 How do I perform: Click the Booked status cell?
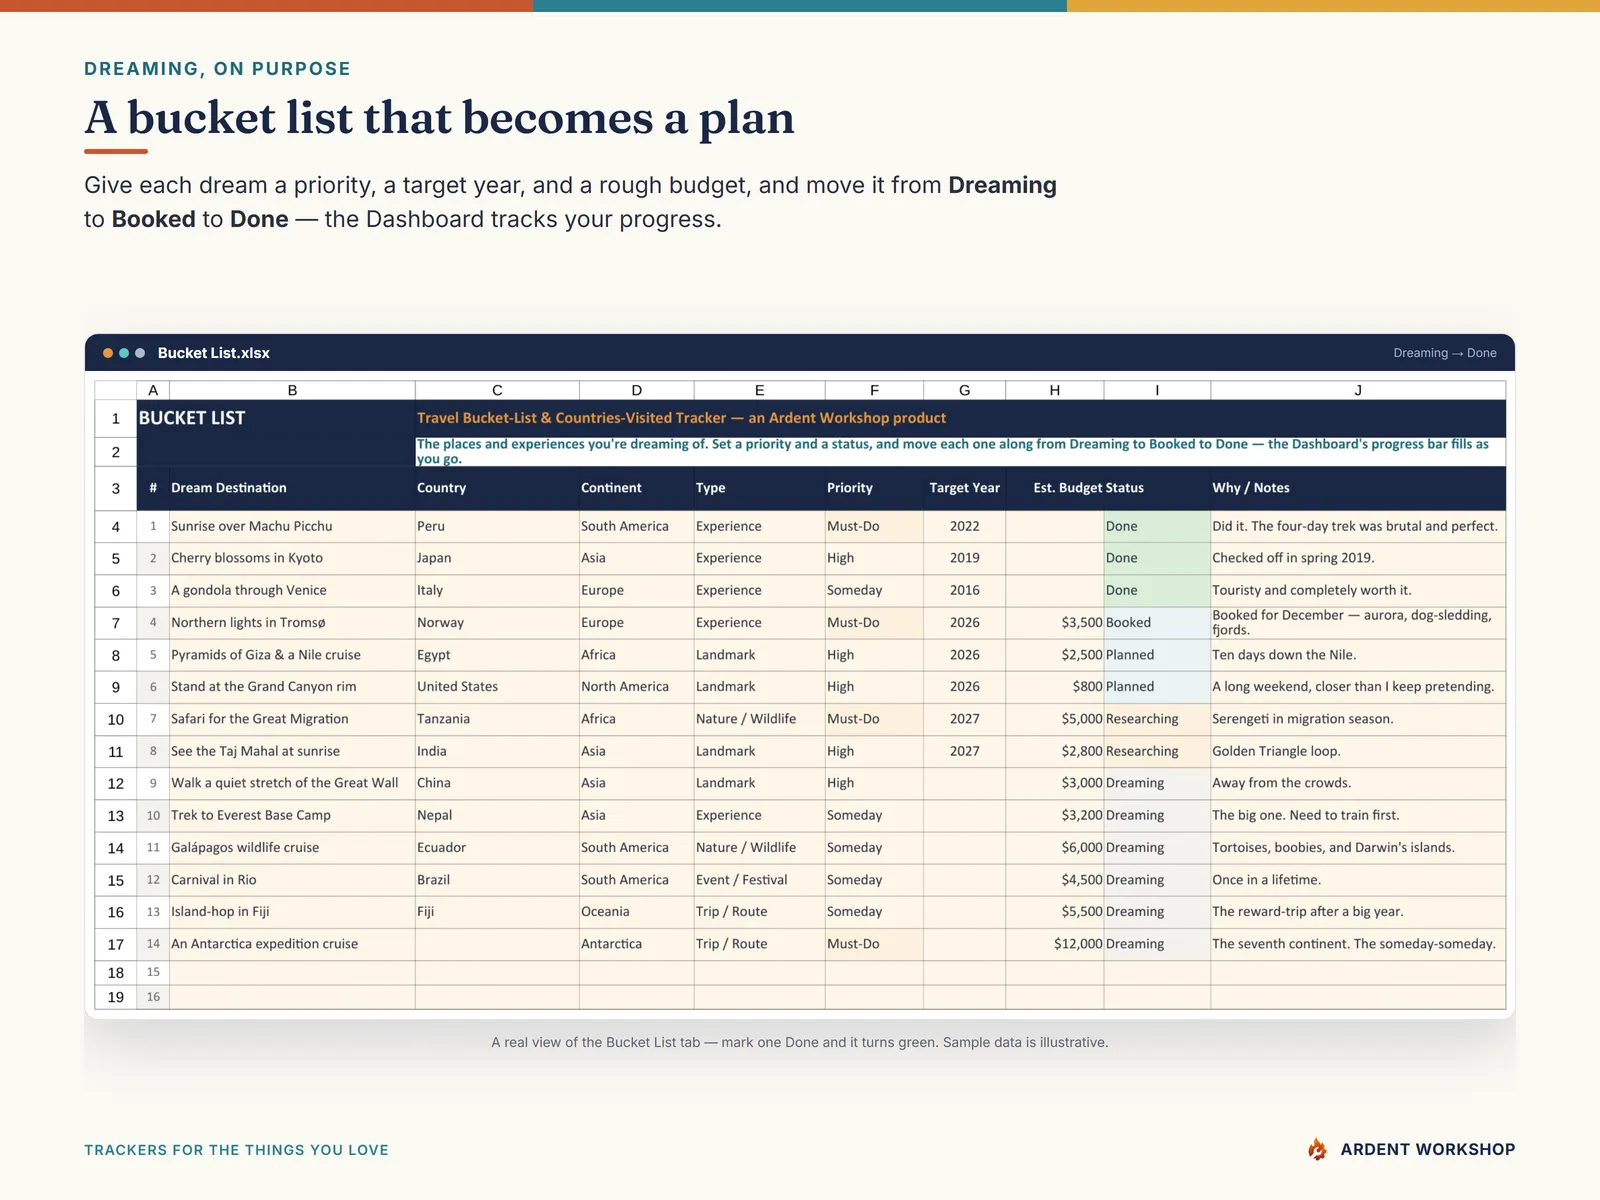(x=1157, y=622)
